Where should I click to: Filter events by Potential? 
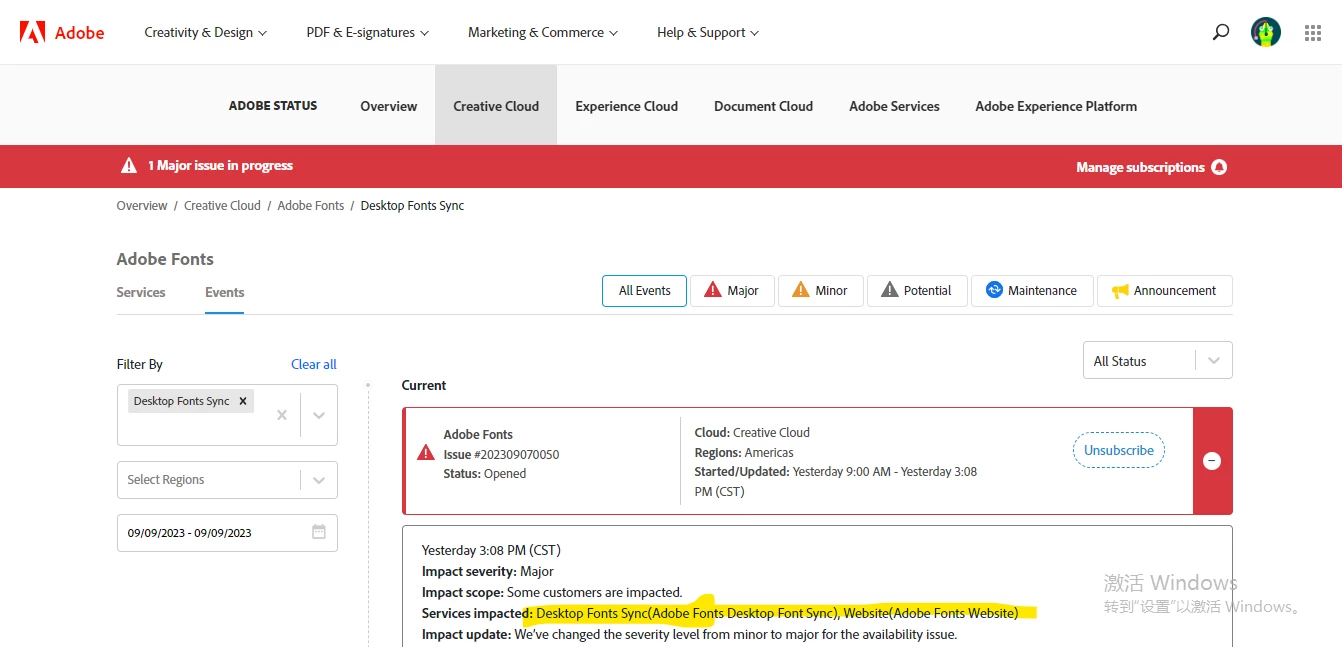click(x=917, y=291)
